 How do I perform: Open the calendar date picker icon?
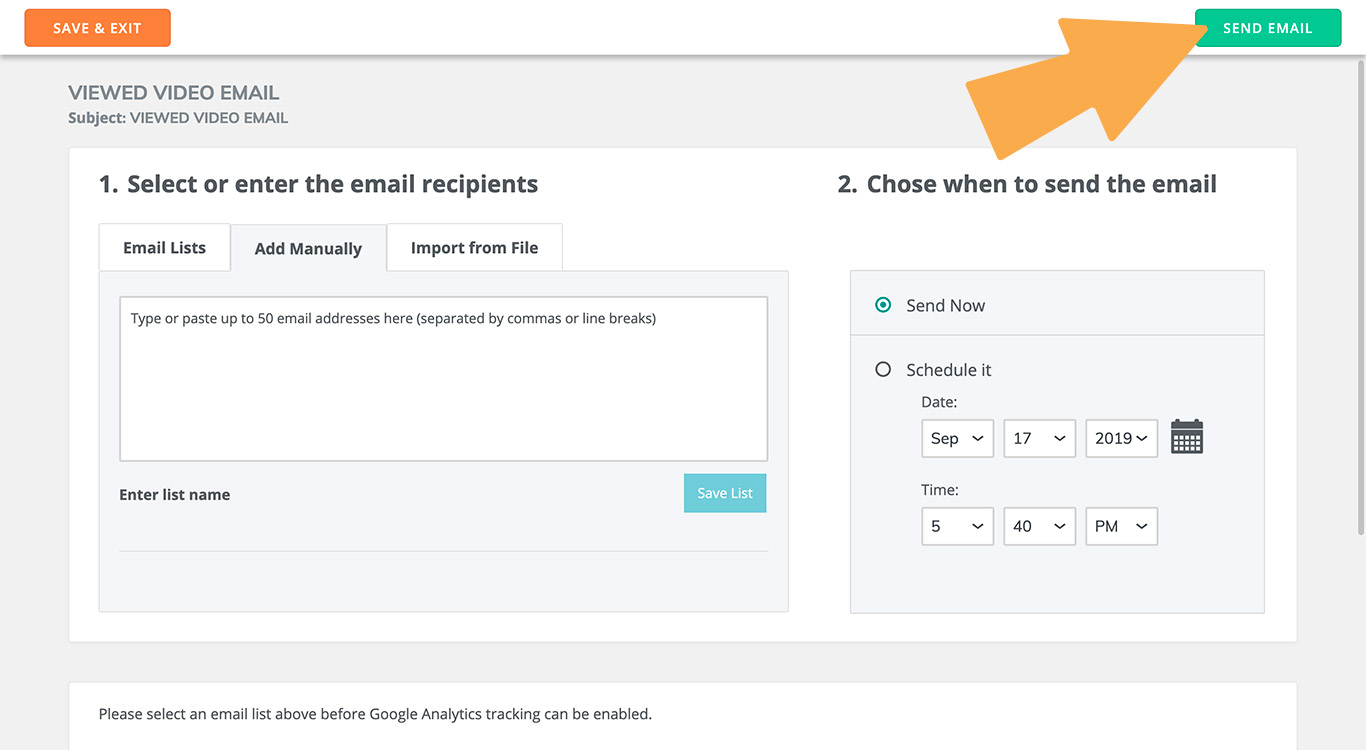[x=1186, y=437]
